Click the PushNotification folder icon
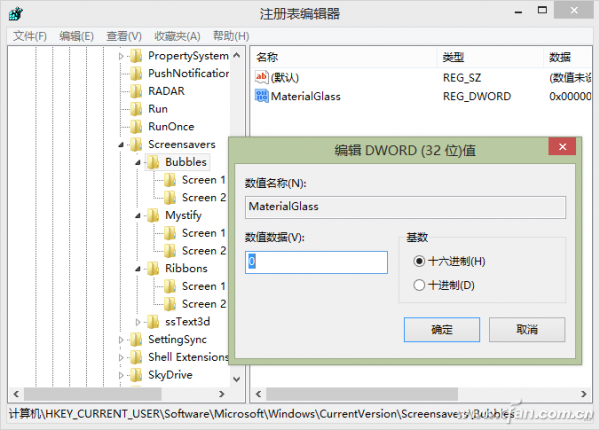This screenshot has width=600, height=430. (x=136, y=73)
